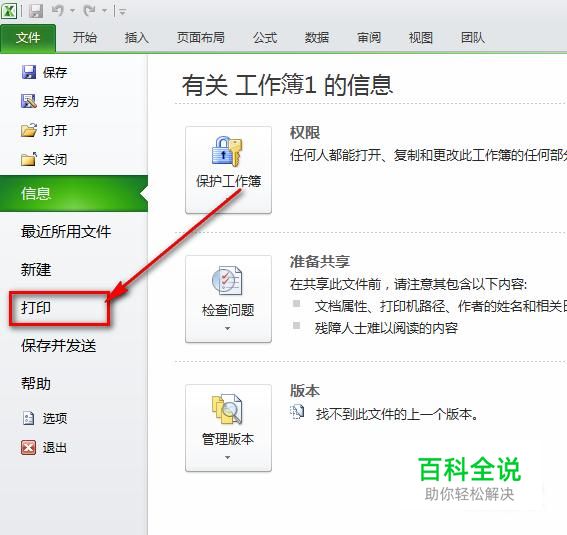The image size is (567, 535).
Task: Choose 新建 in the backstage menu
Action: (36, 270)
